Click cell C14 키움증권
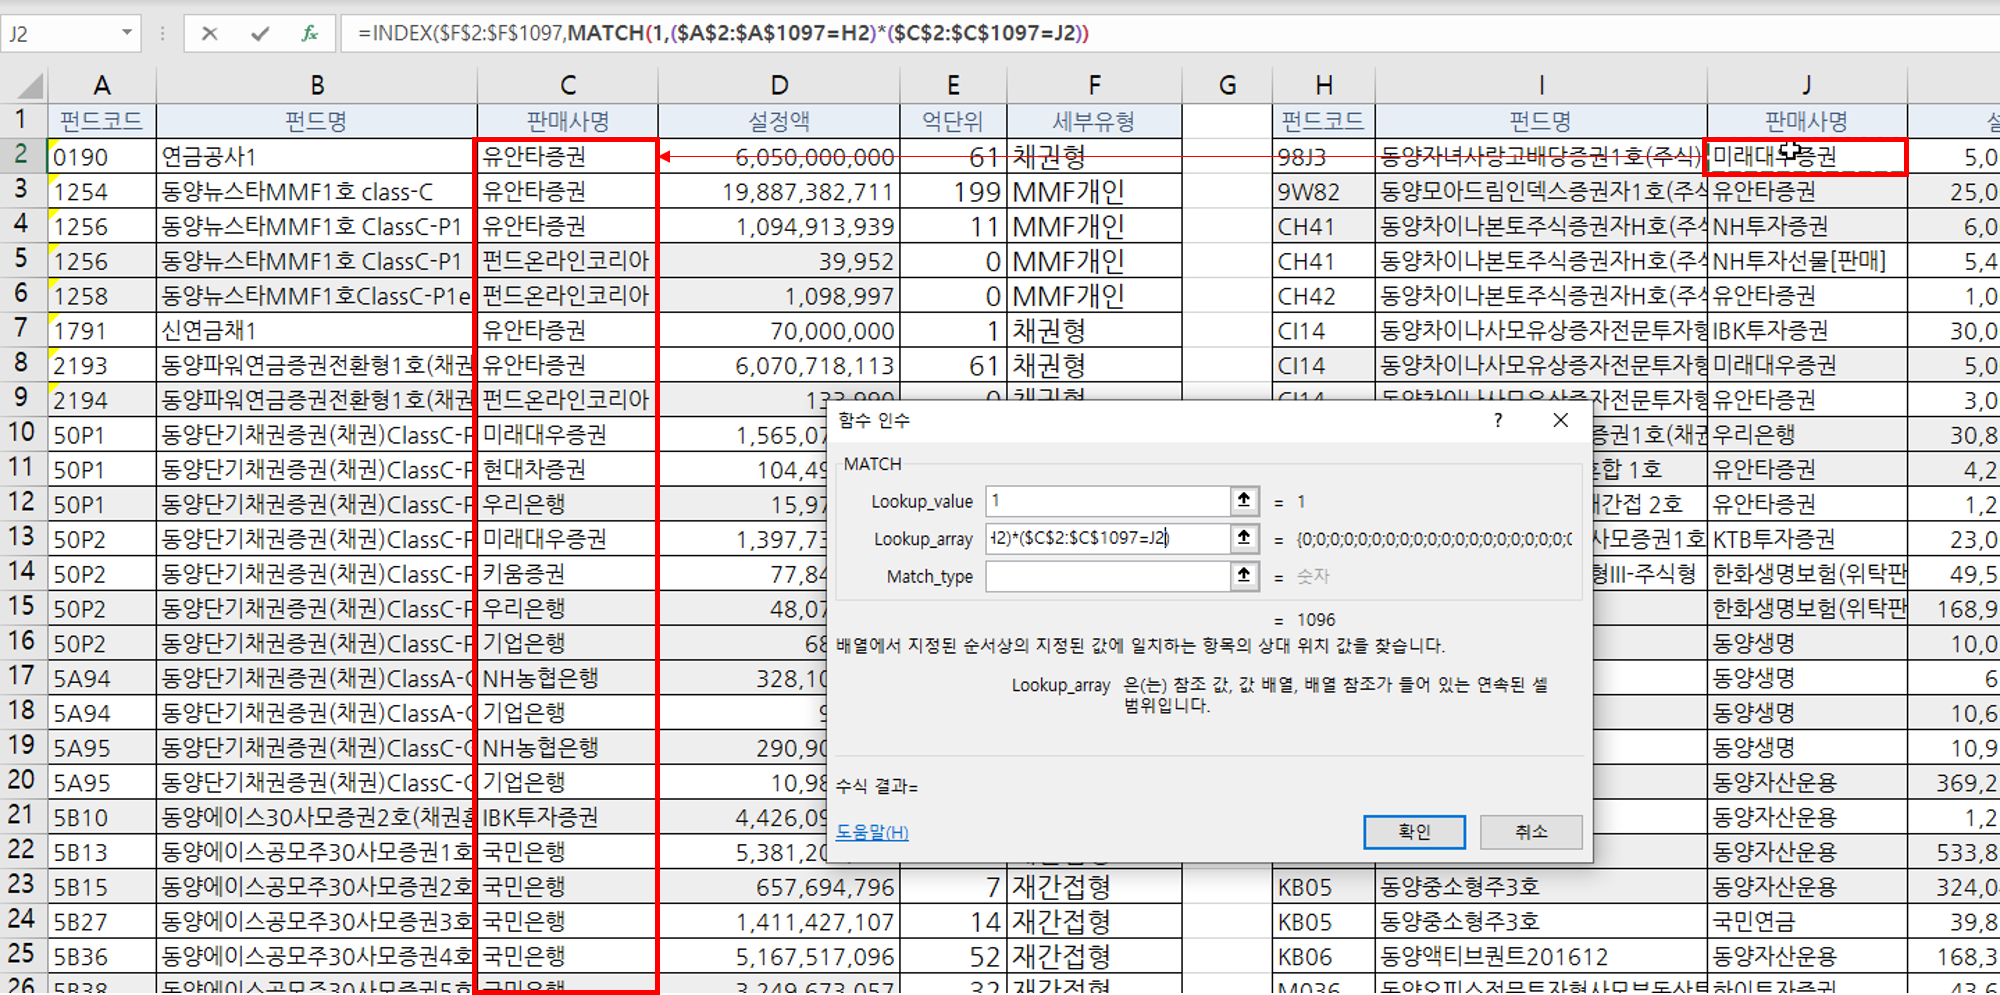The width and height of the screenshot is (2000, 995). click(x=568, y=573)
